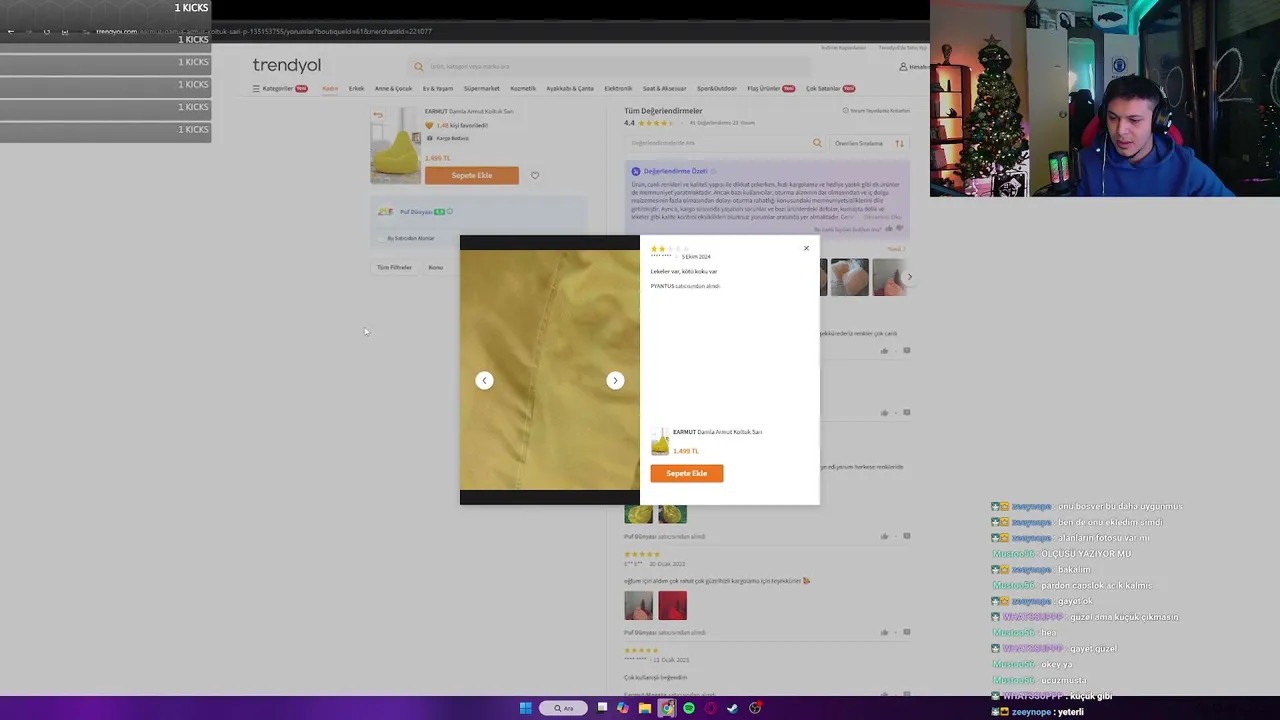Open the Tüm Filtreler button
1280x720 pixels.
click(394, 268)
